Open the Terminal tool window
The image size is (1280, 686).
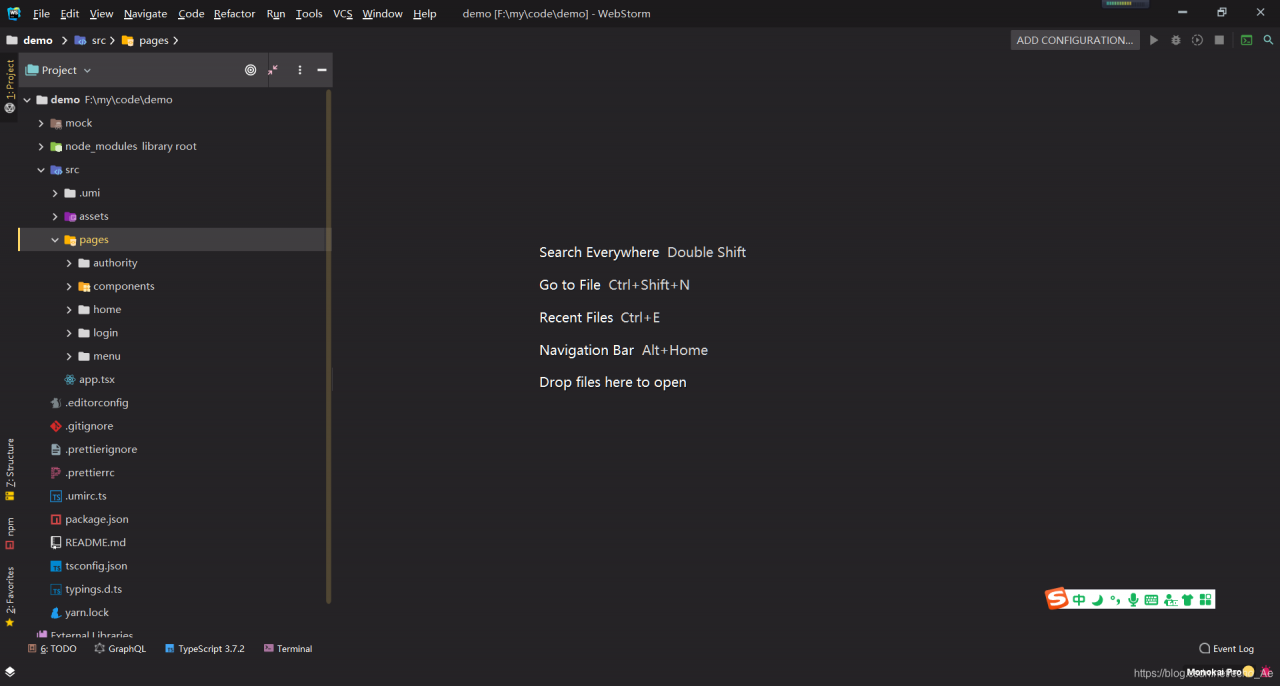click(288, 649)
